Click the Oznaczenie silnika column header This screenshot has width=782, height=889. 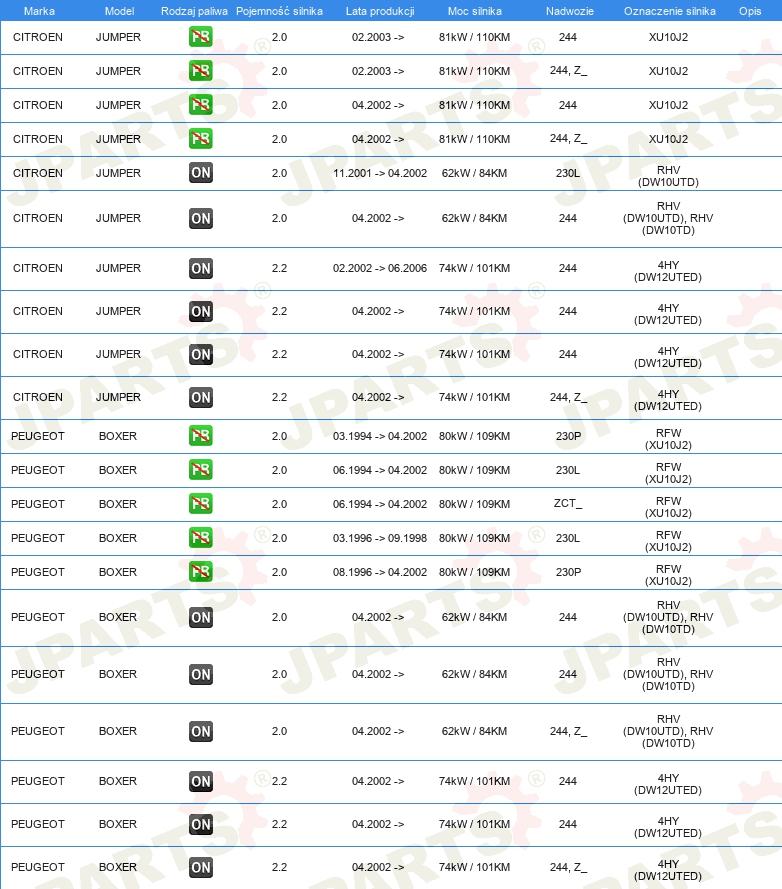(x=670, y=11)
